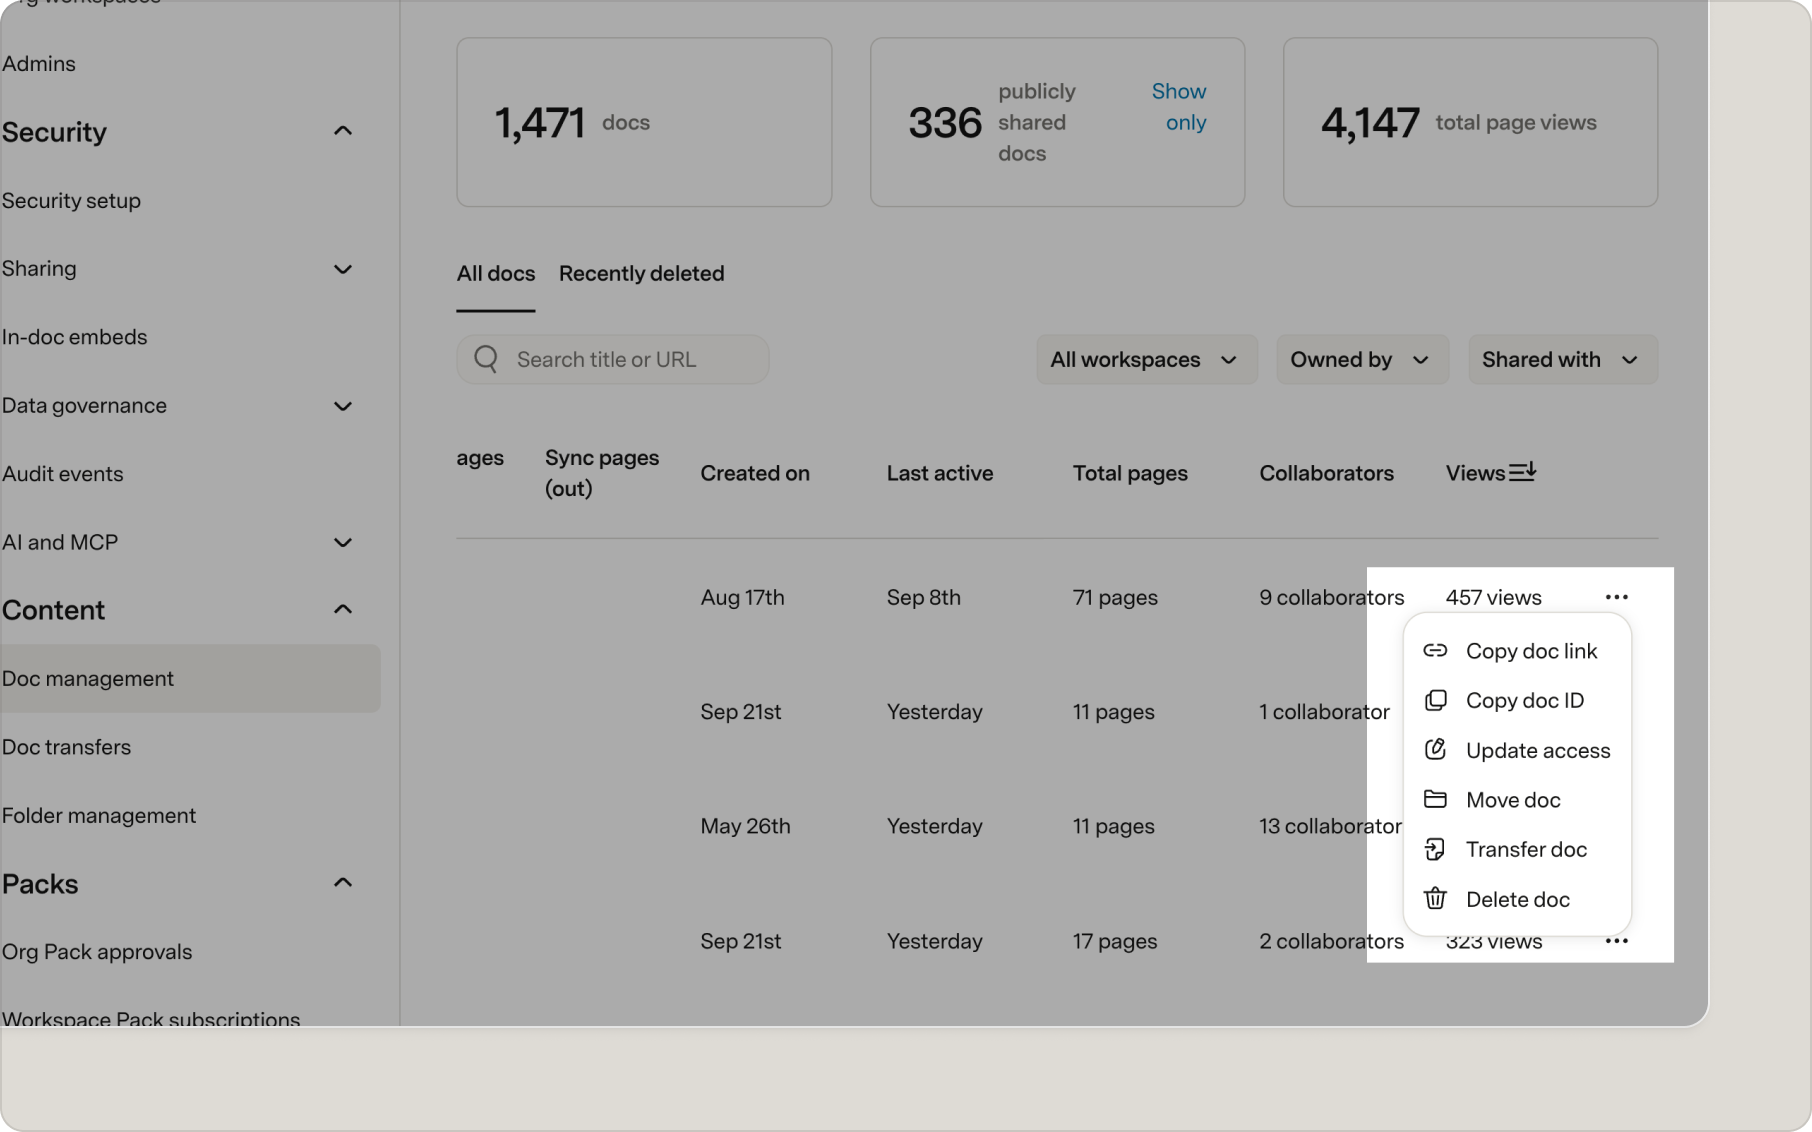
Task: Choose Delete doc from the menu
Action: pos(1517,899)
